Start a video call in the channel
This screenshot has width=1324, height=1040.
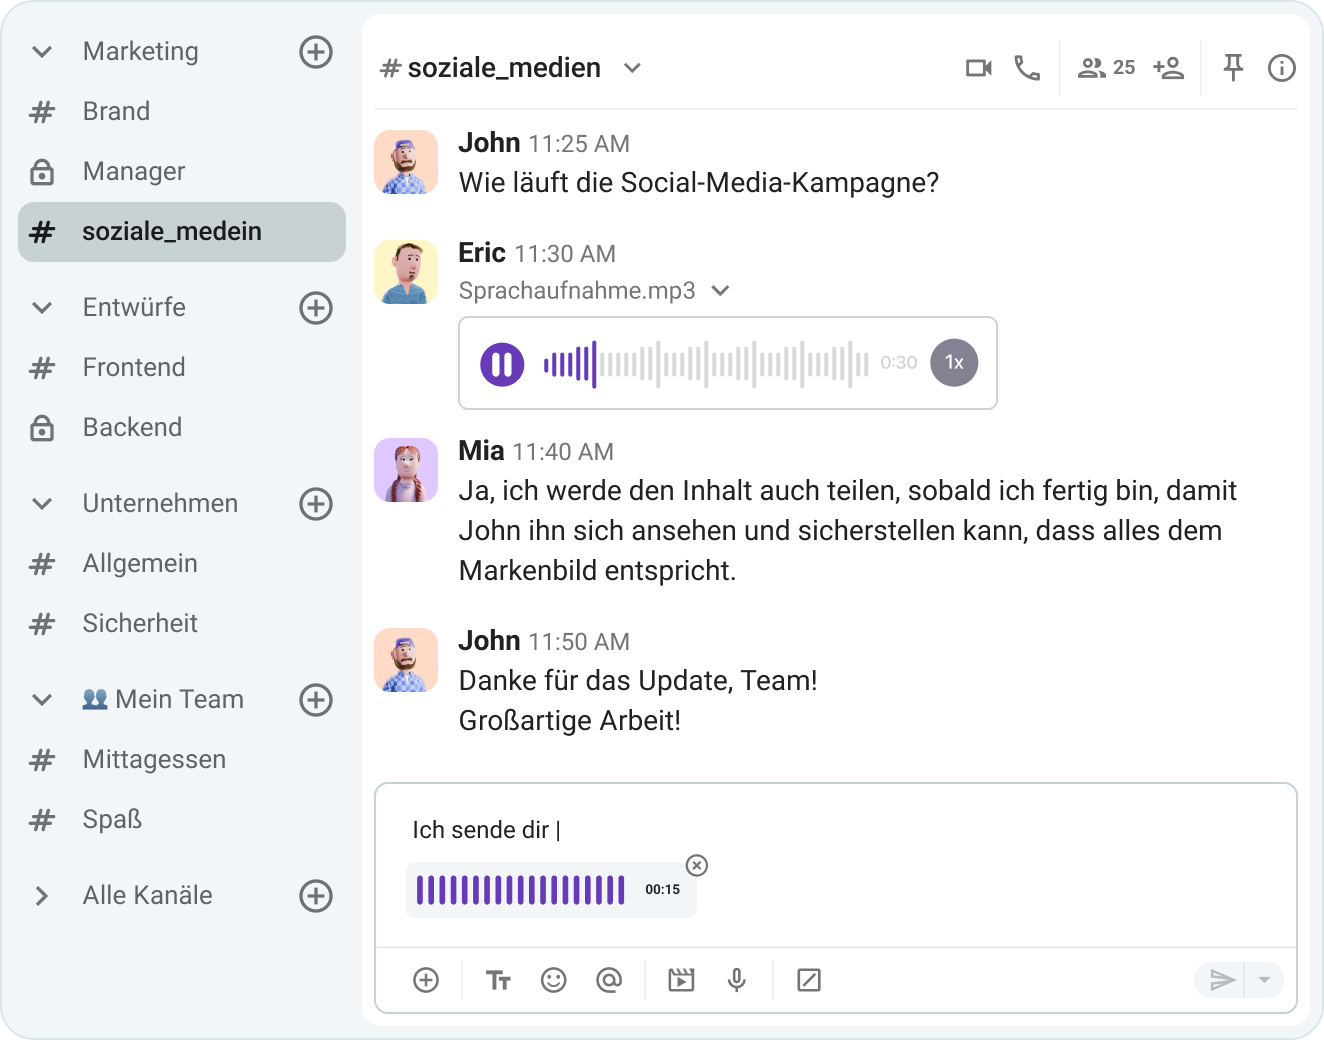pyautogui.click(x=978, y=68)
